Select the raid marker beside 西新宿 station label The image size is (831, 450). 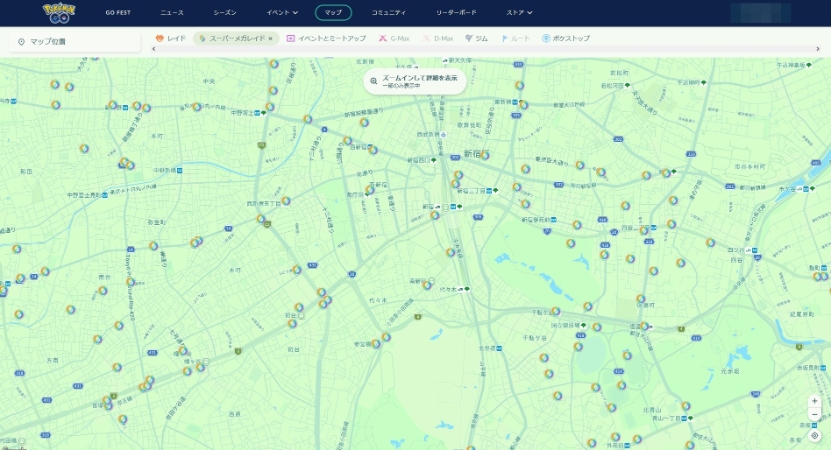click(373, 150)
